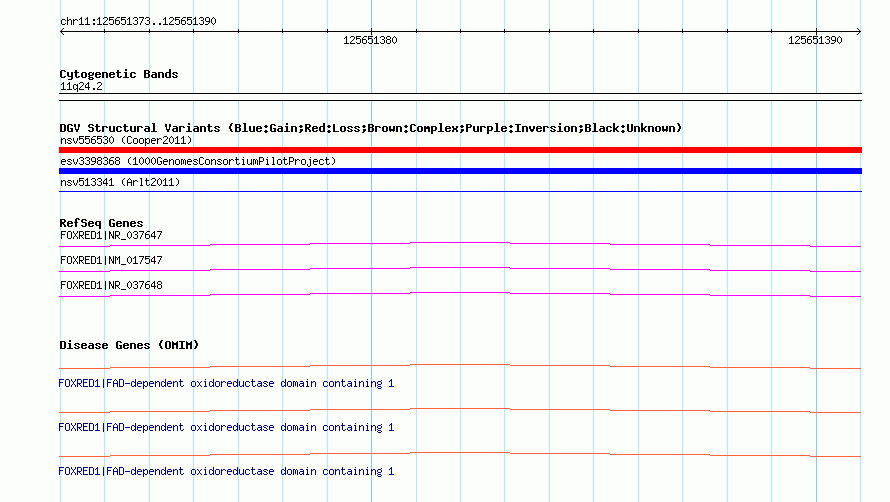This screenshot has height=502, width=890.
Task: Click the thick blue esv3398368 variant bar
Action: (460, 171)
